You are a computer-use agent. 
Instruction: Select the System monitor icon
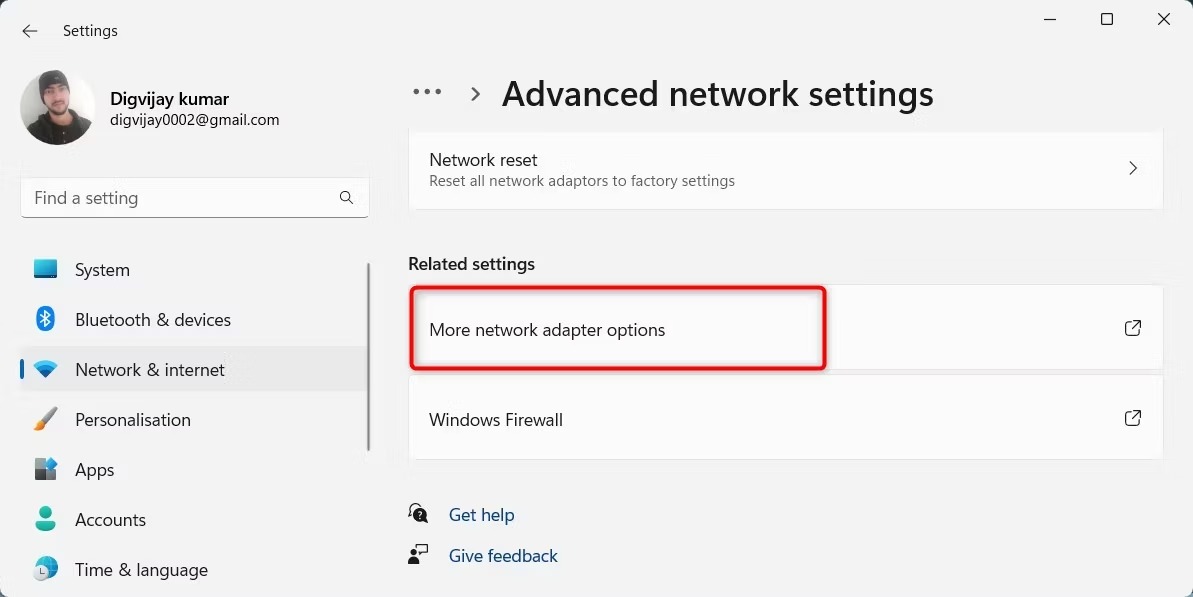point(46,268)
